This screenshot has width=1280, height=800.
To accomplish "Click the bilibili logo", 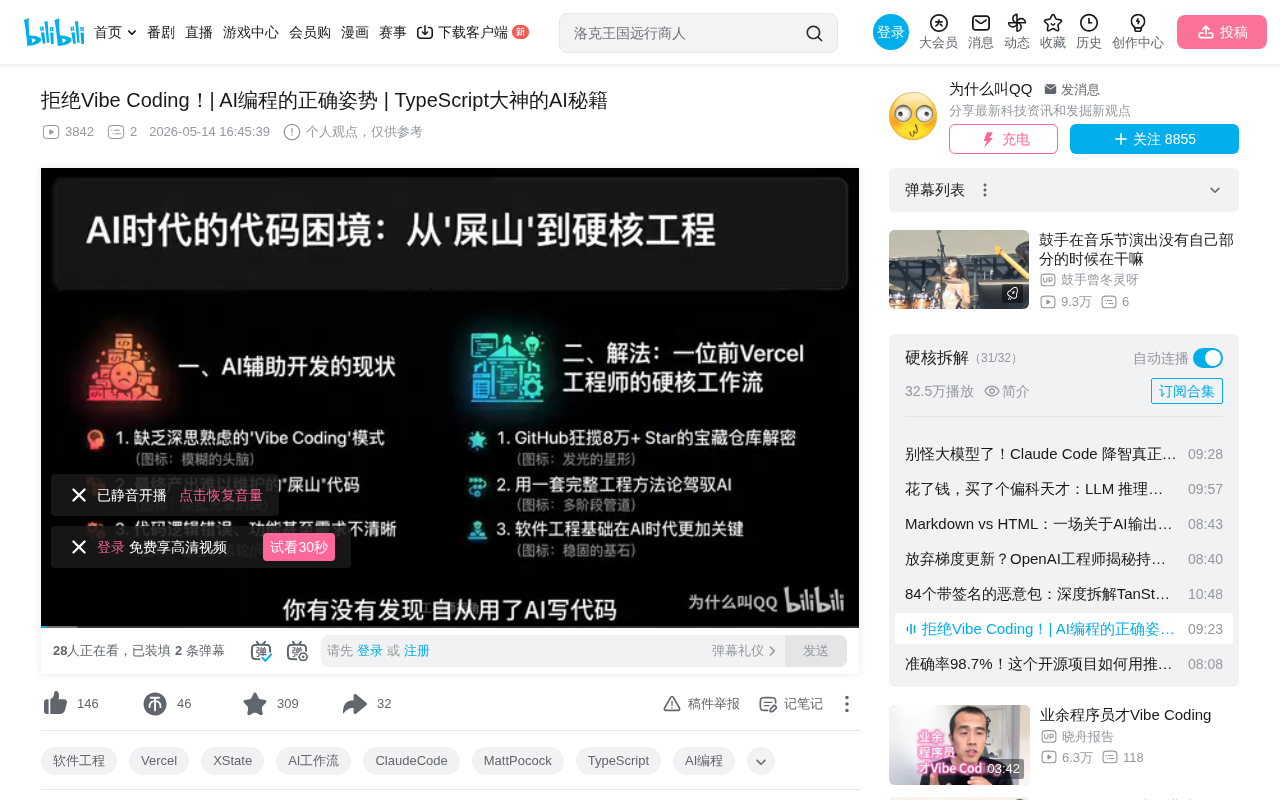I will pyautogui.click(x=54, y=32).
